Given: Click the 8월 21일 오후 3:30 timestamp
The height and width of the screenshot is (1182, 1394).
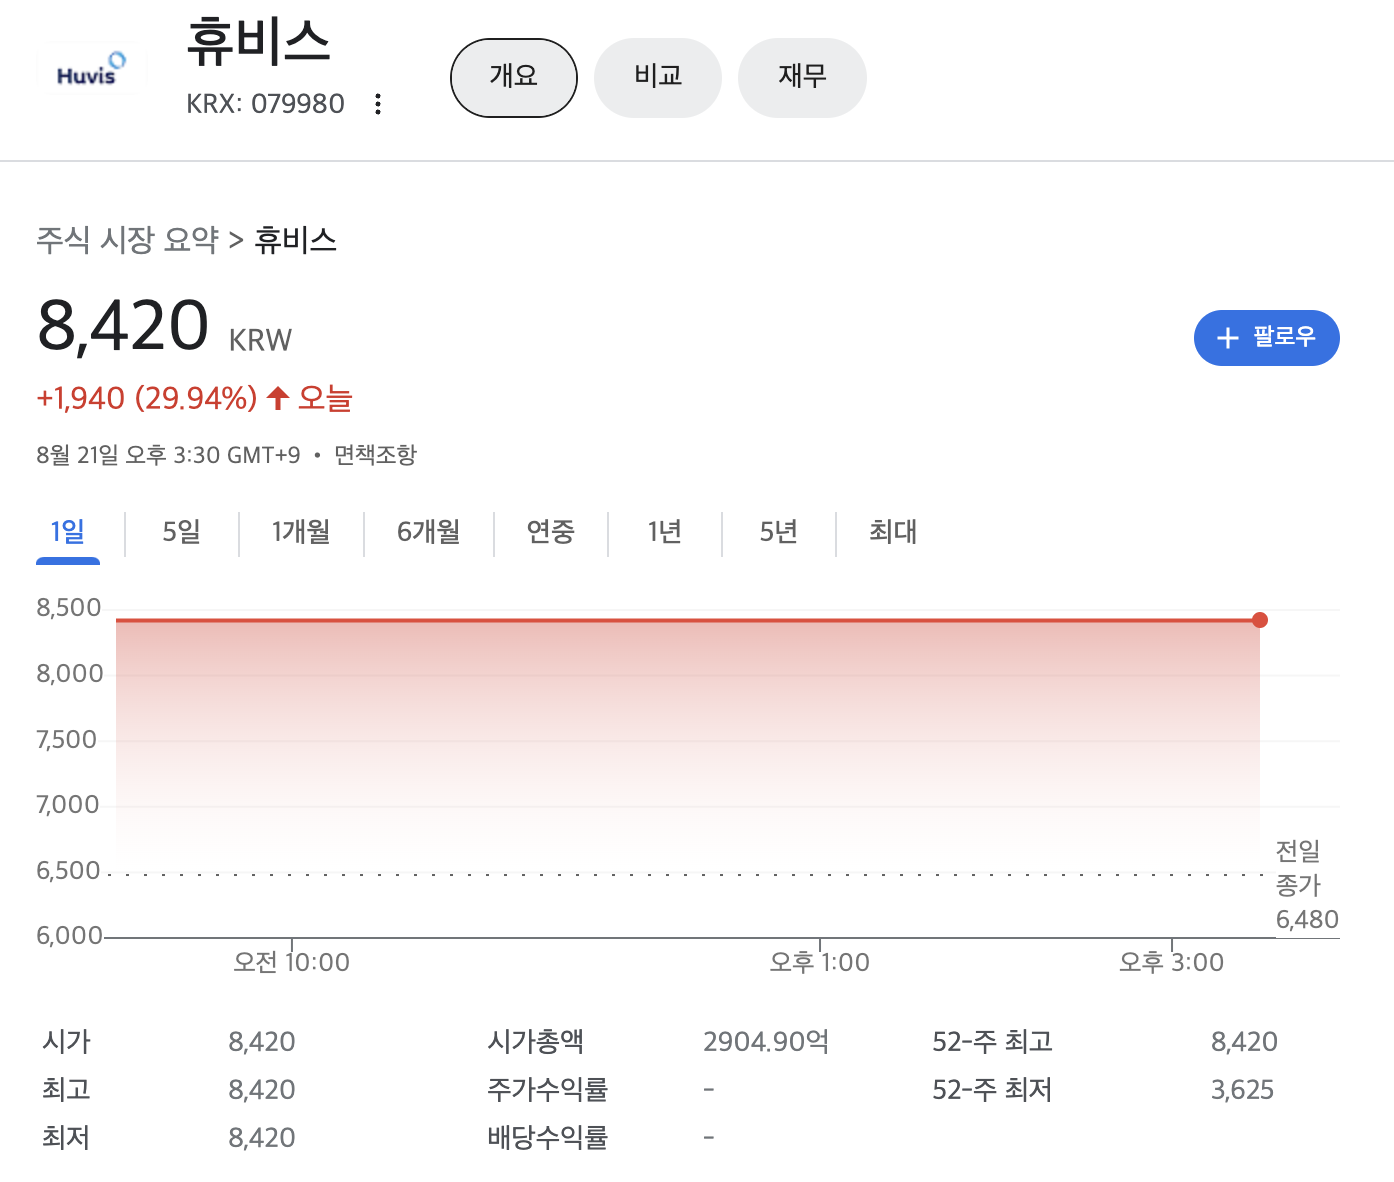Looking at the screenshot, I should tap(168, 455).
